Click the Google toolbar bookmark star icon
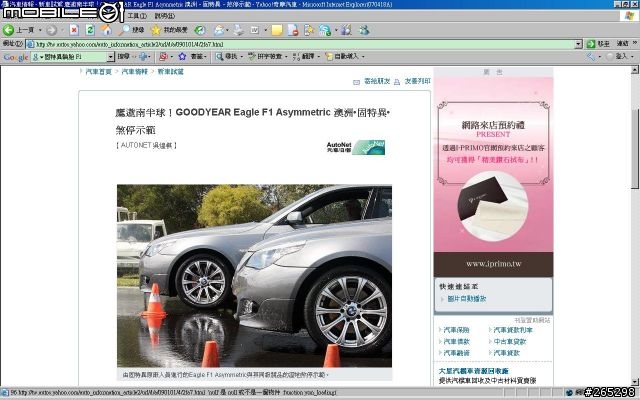This screenshot has height=400, width=640. click(182, 56)
